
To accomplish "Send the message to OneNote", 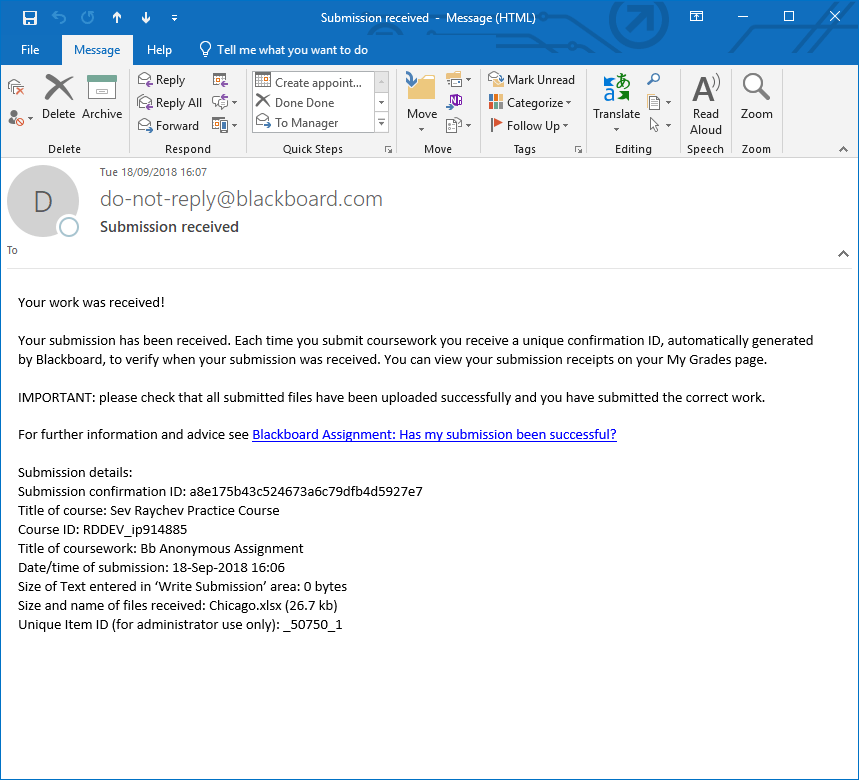I will coord(455,102).
